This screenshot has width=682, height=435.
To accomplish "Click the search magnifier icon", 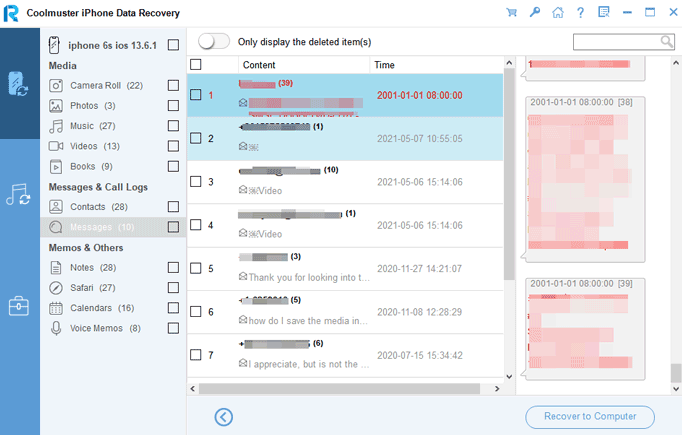I will coord(666,41).
